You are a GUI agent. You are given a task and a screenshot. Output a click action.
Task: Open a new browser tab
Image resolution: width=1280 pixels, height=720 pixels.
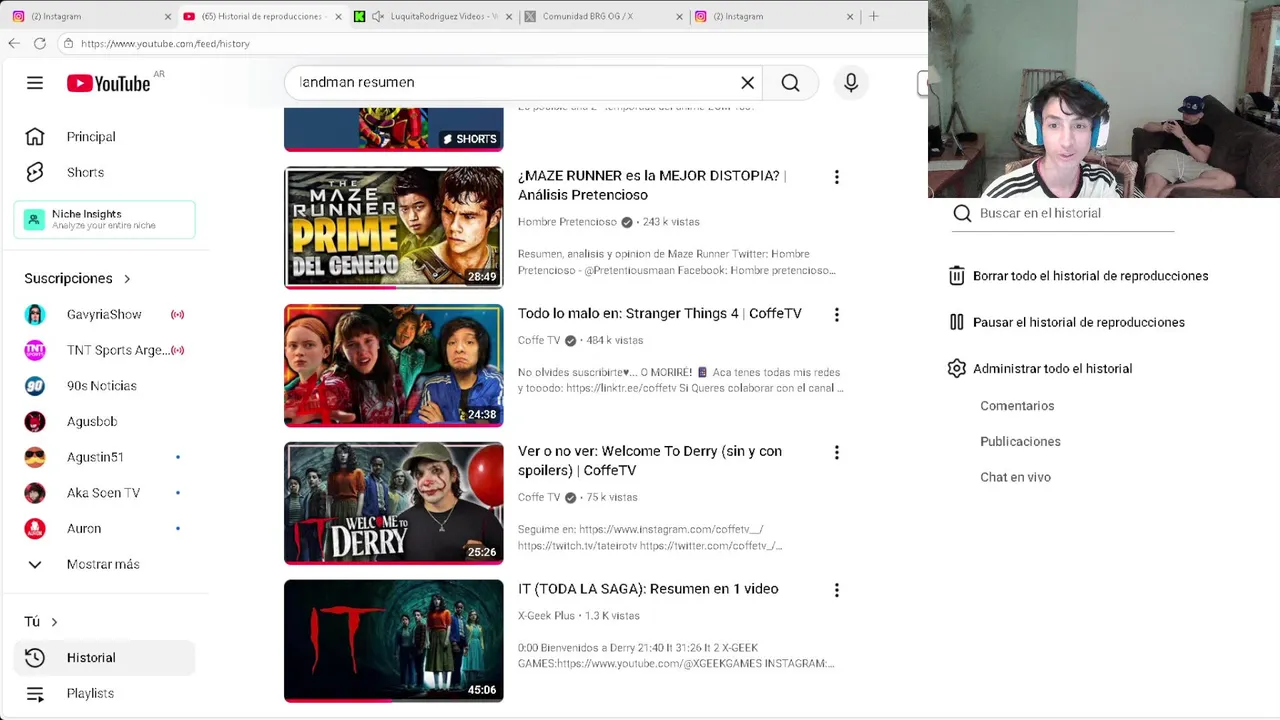(x=873, y=16)
